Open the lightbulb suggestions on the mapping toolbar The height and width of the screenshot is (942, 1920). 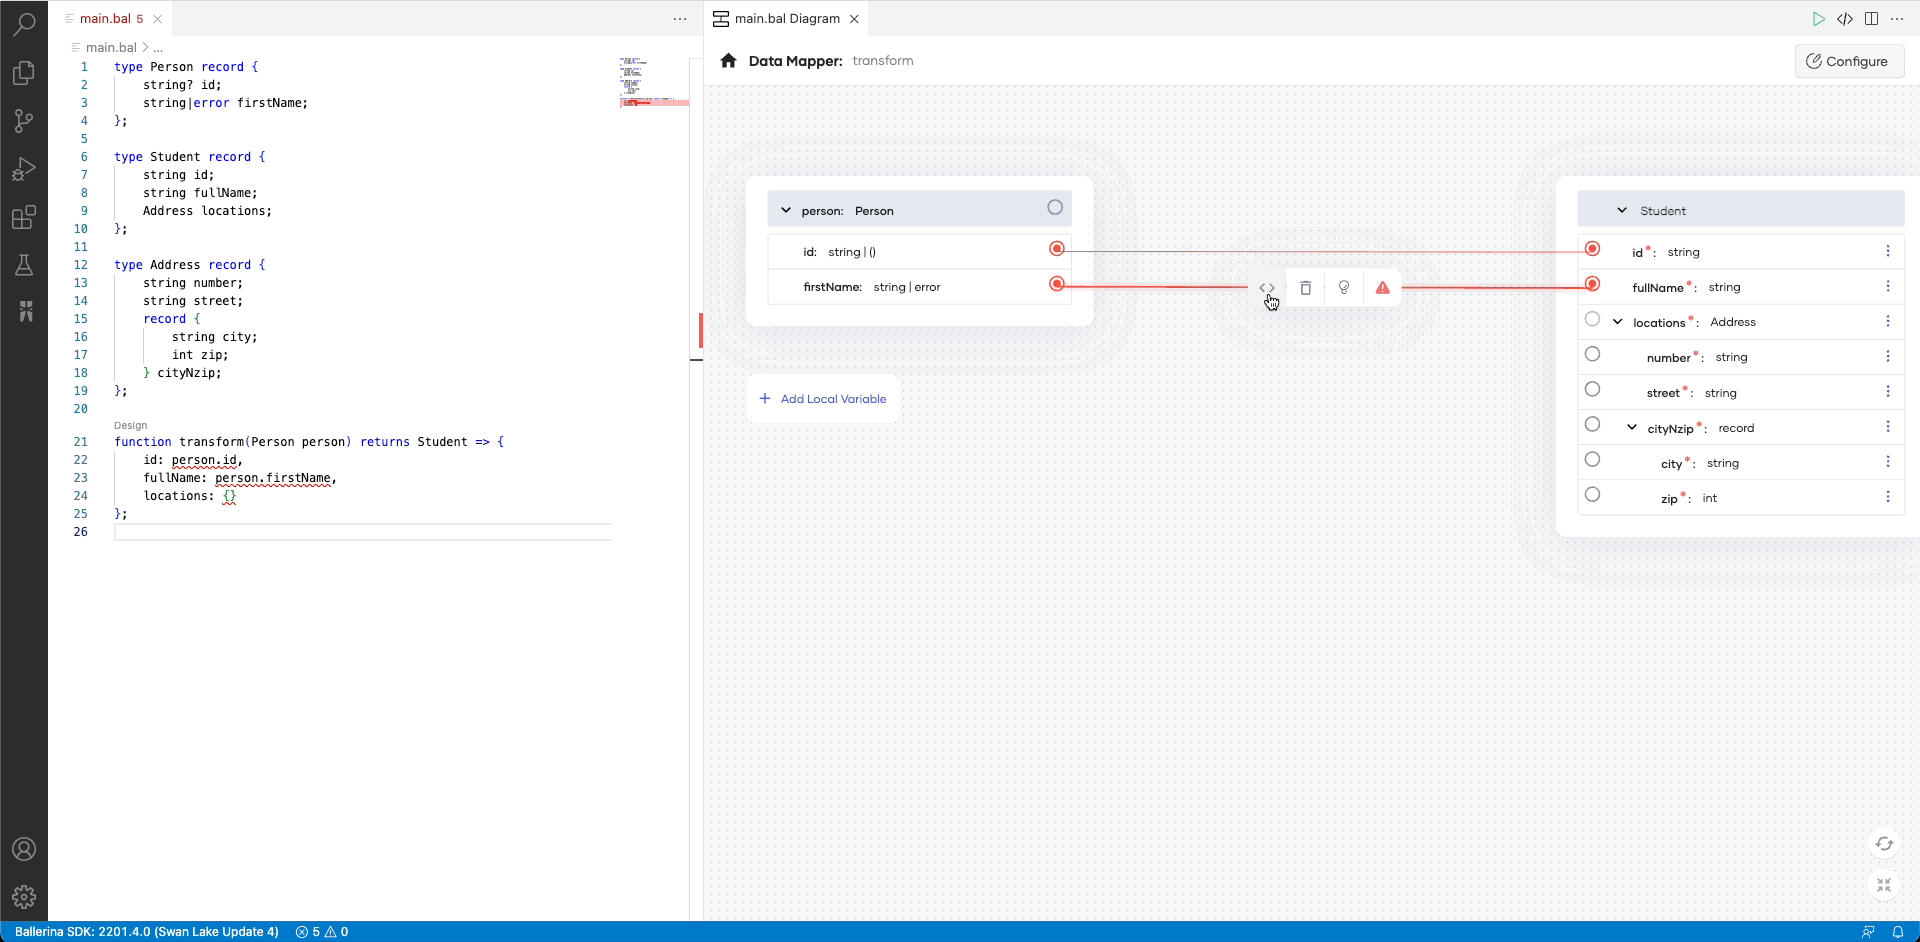pos(1344,287)
